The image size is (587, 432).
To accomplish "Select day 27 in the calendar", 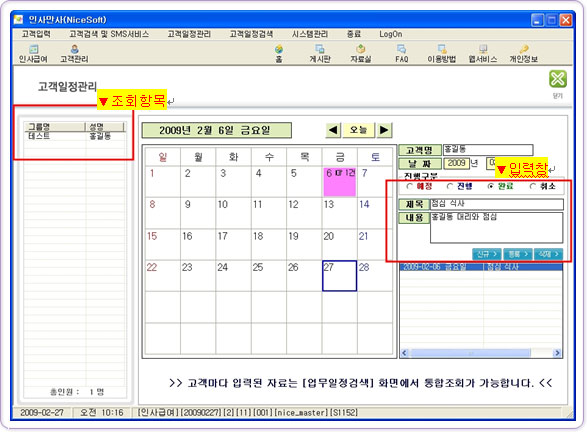I will click(x=339, y=276).
